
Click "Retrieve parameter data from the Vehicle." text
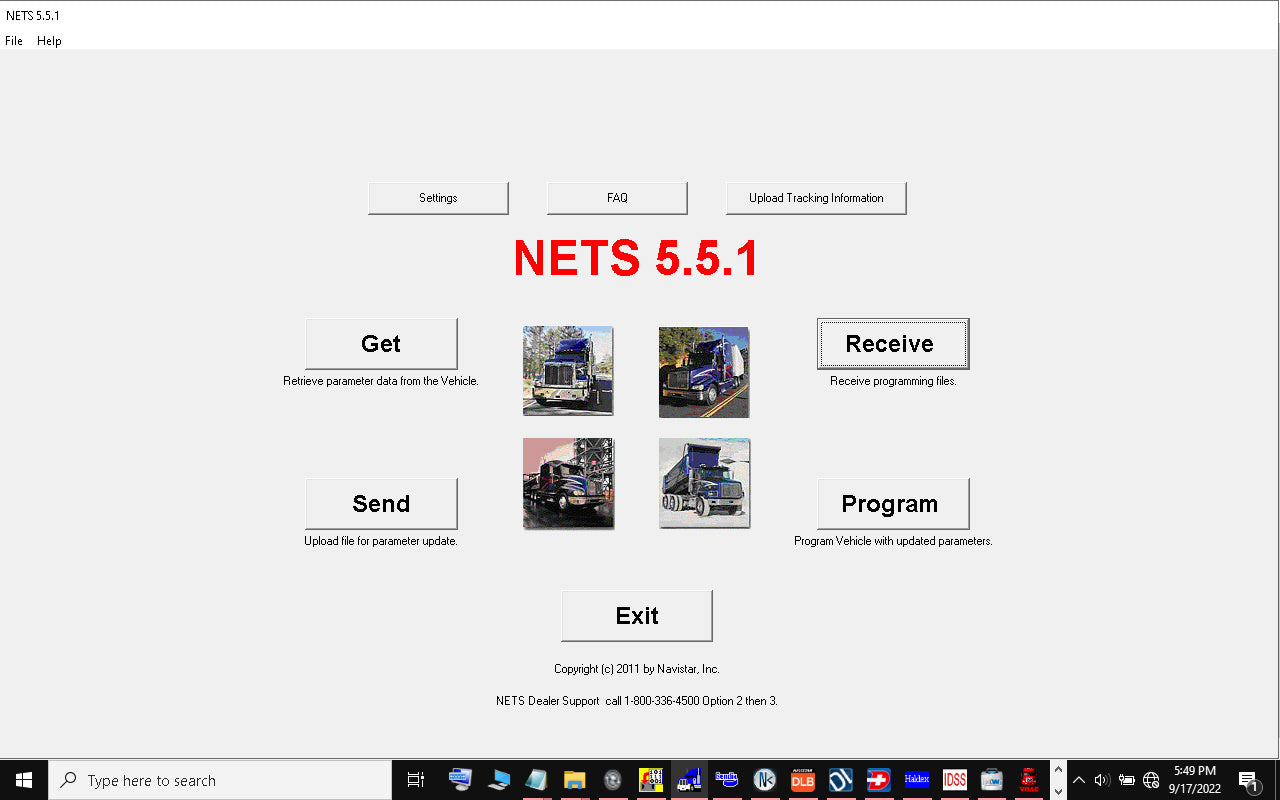pos(381,381)
